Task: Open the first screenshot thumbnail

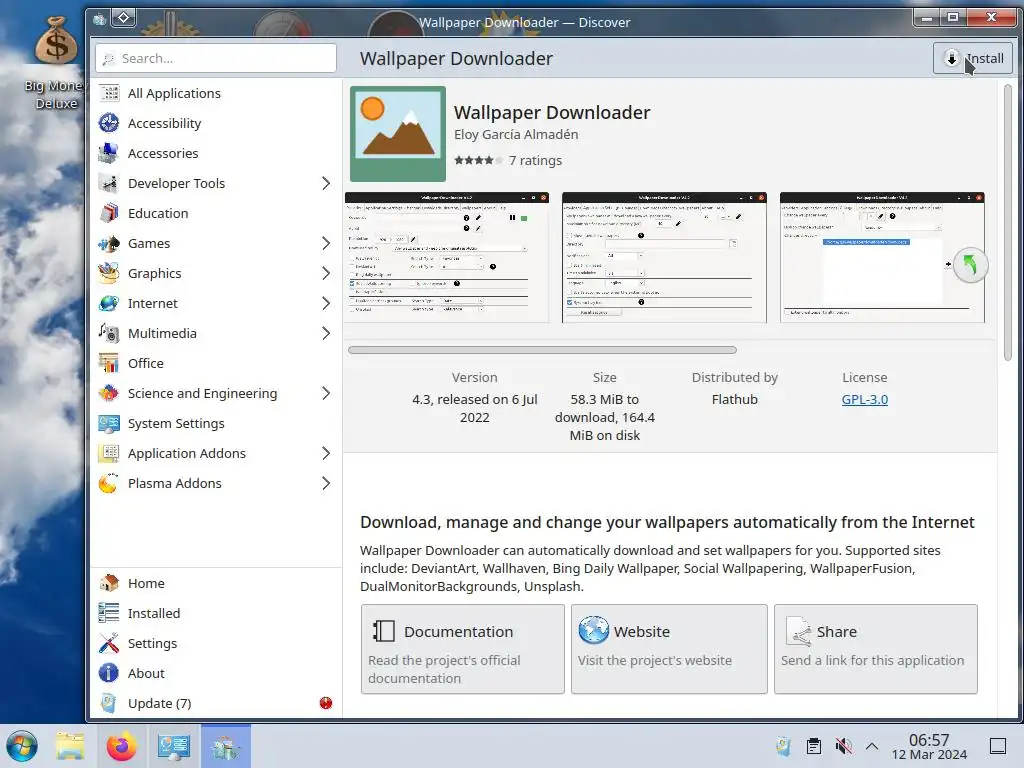Action: (447, 257)
